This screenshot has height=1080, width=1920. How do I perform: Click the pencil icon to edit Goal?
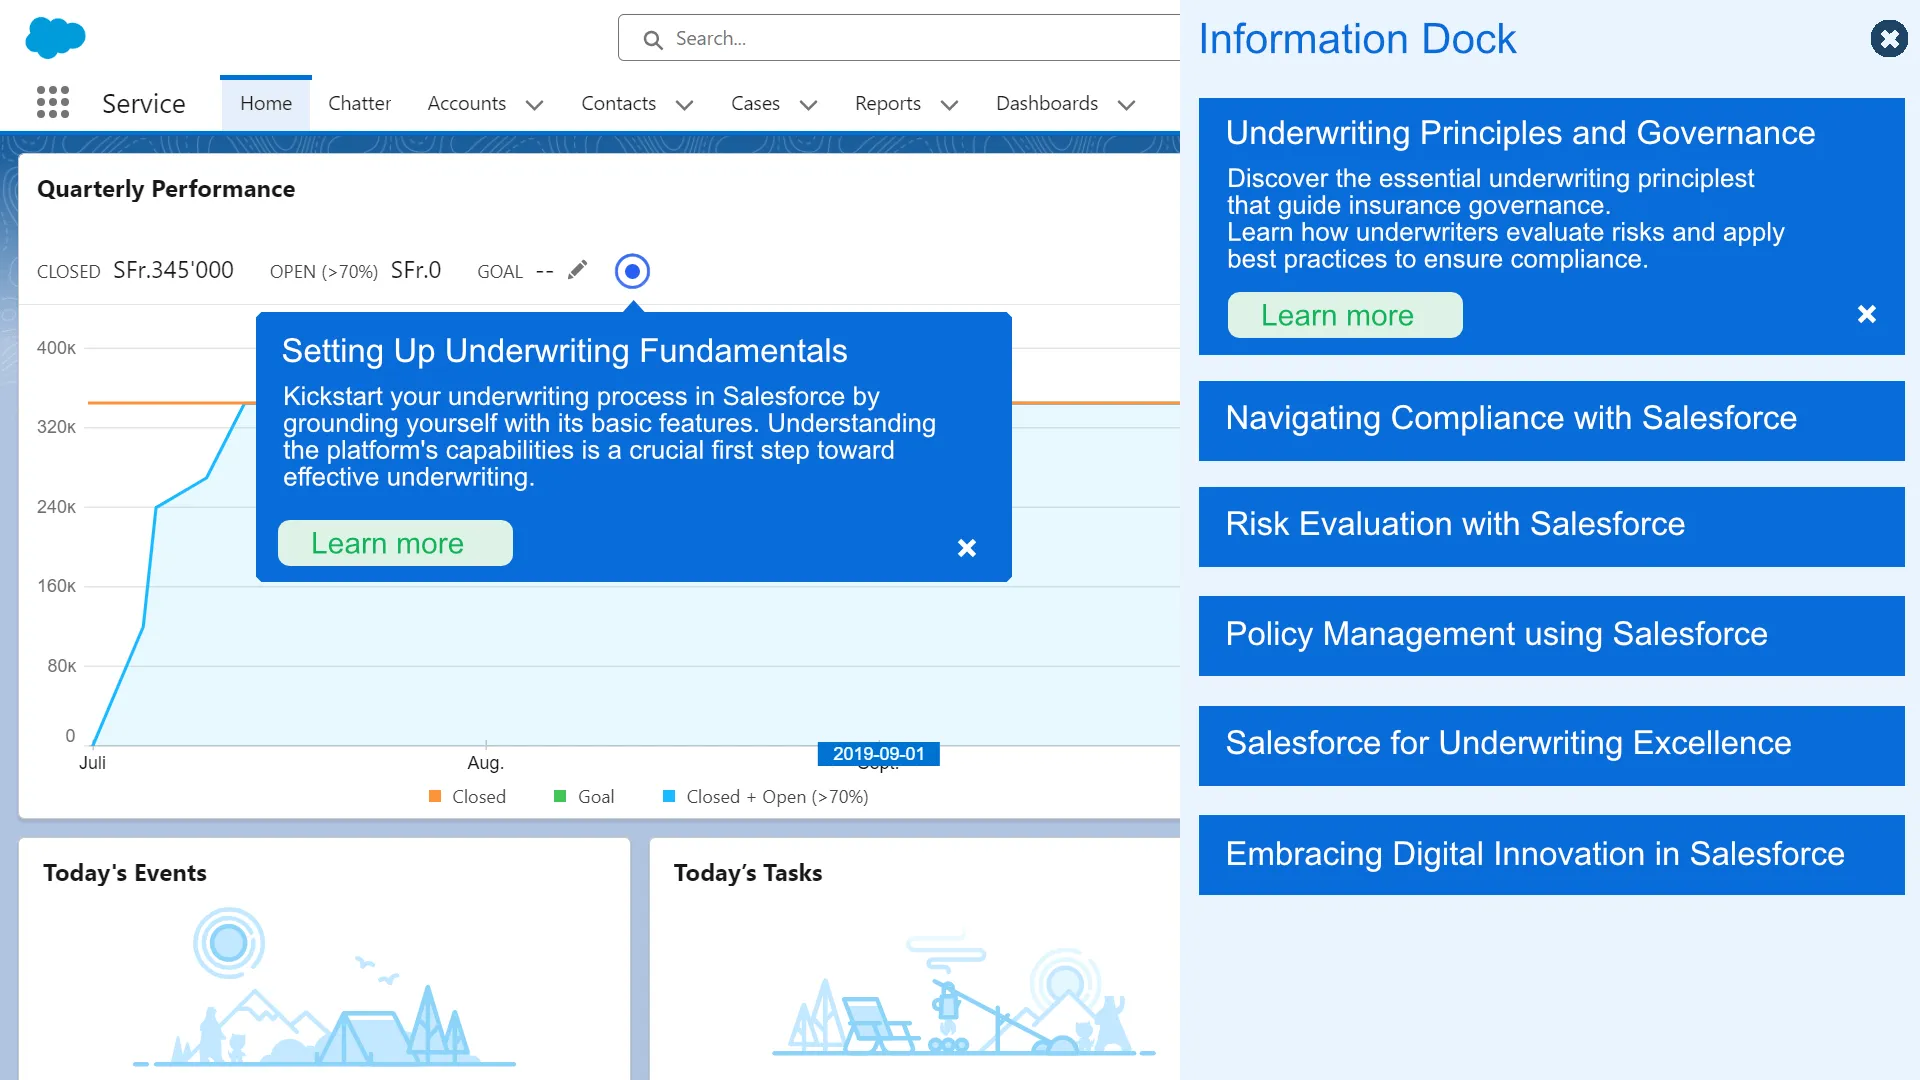coord(577,270)
